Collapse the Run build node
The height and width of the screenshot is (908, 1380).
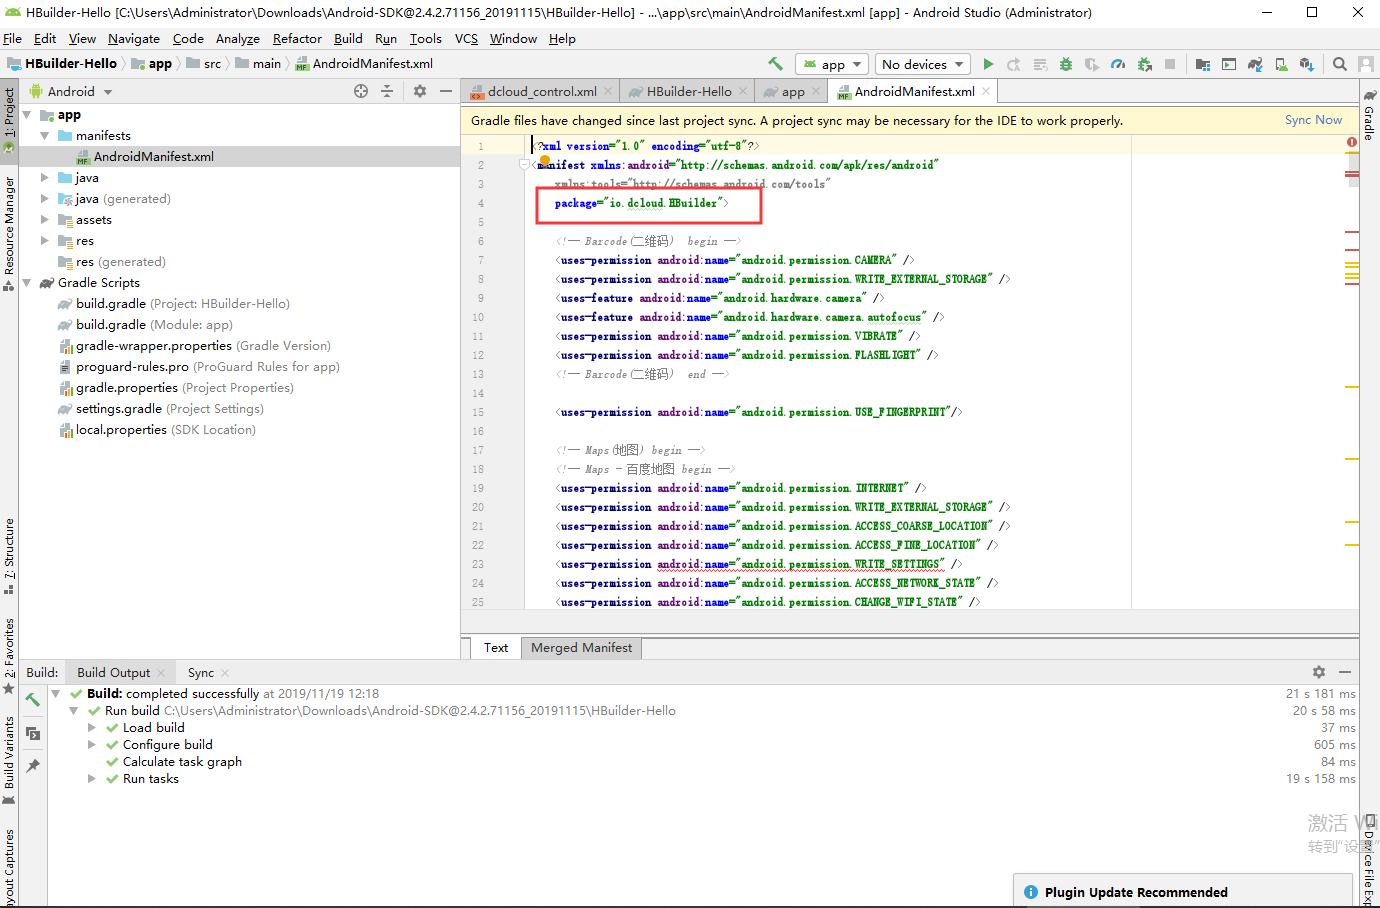tap(74, 711)
